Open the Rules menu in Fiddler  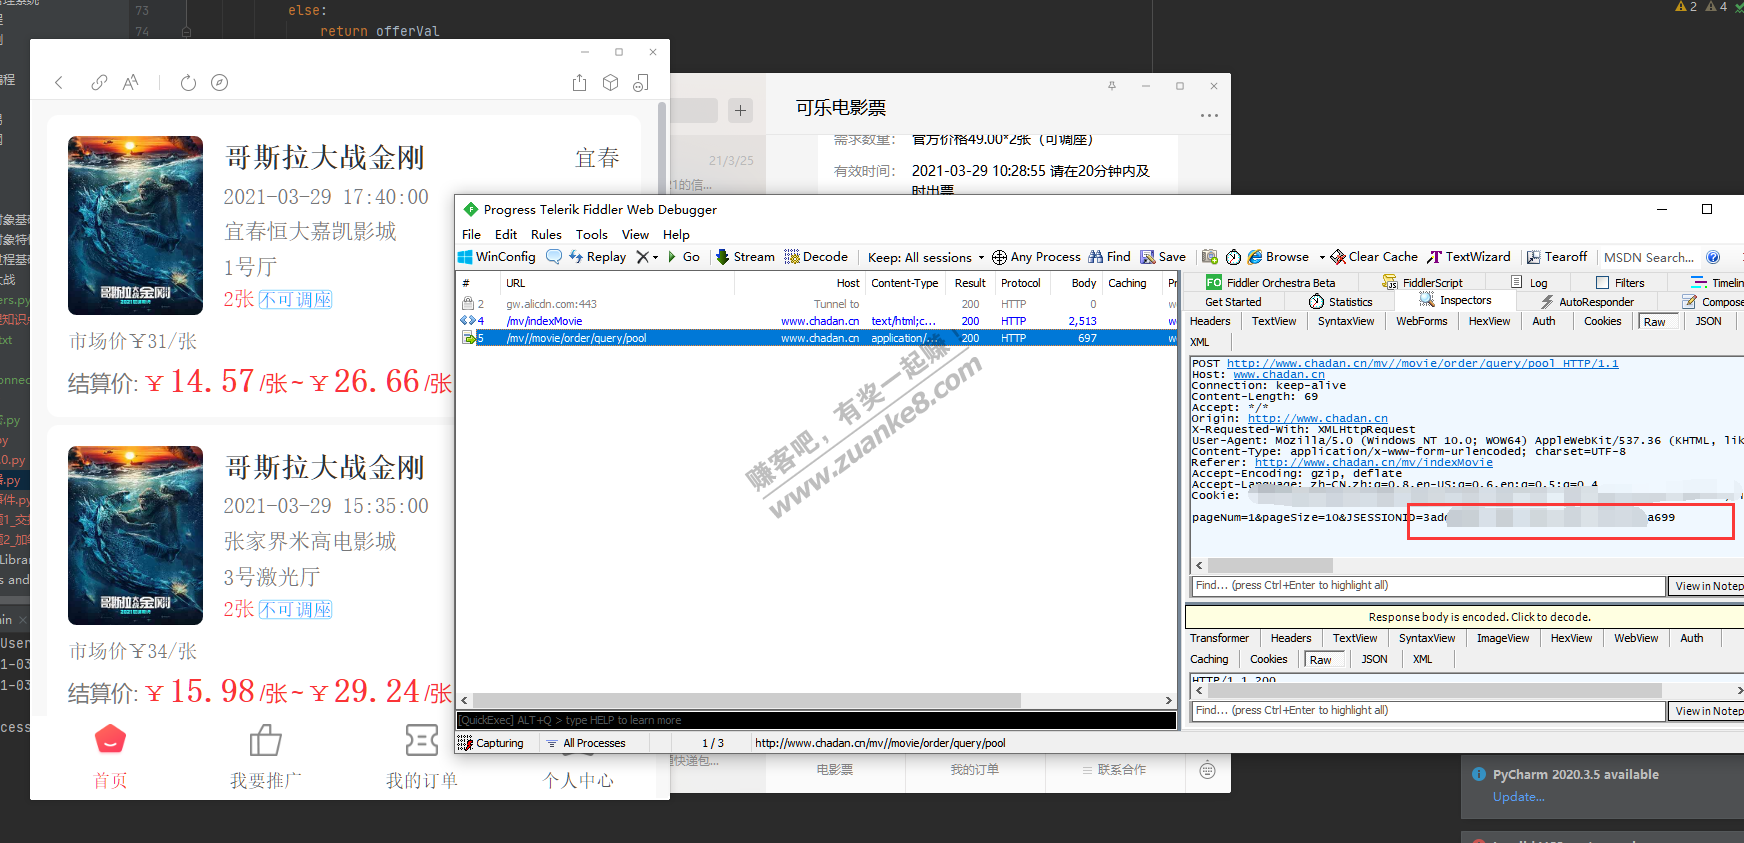546,234
